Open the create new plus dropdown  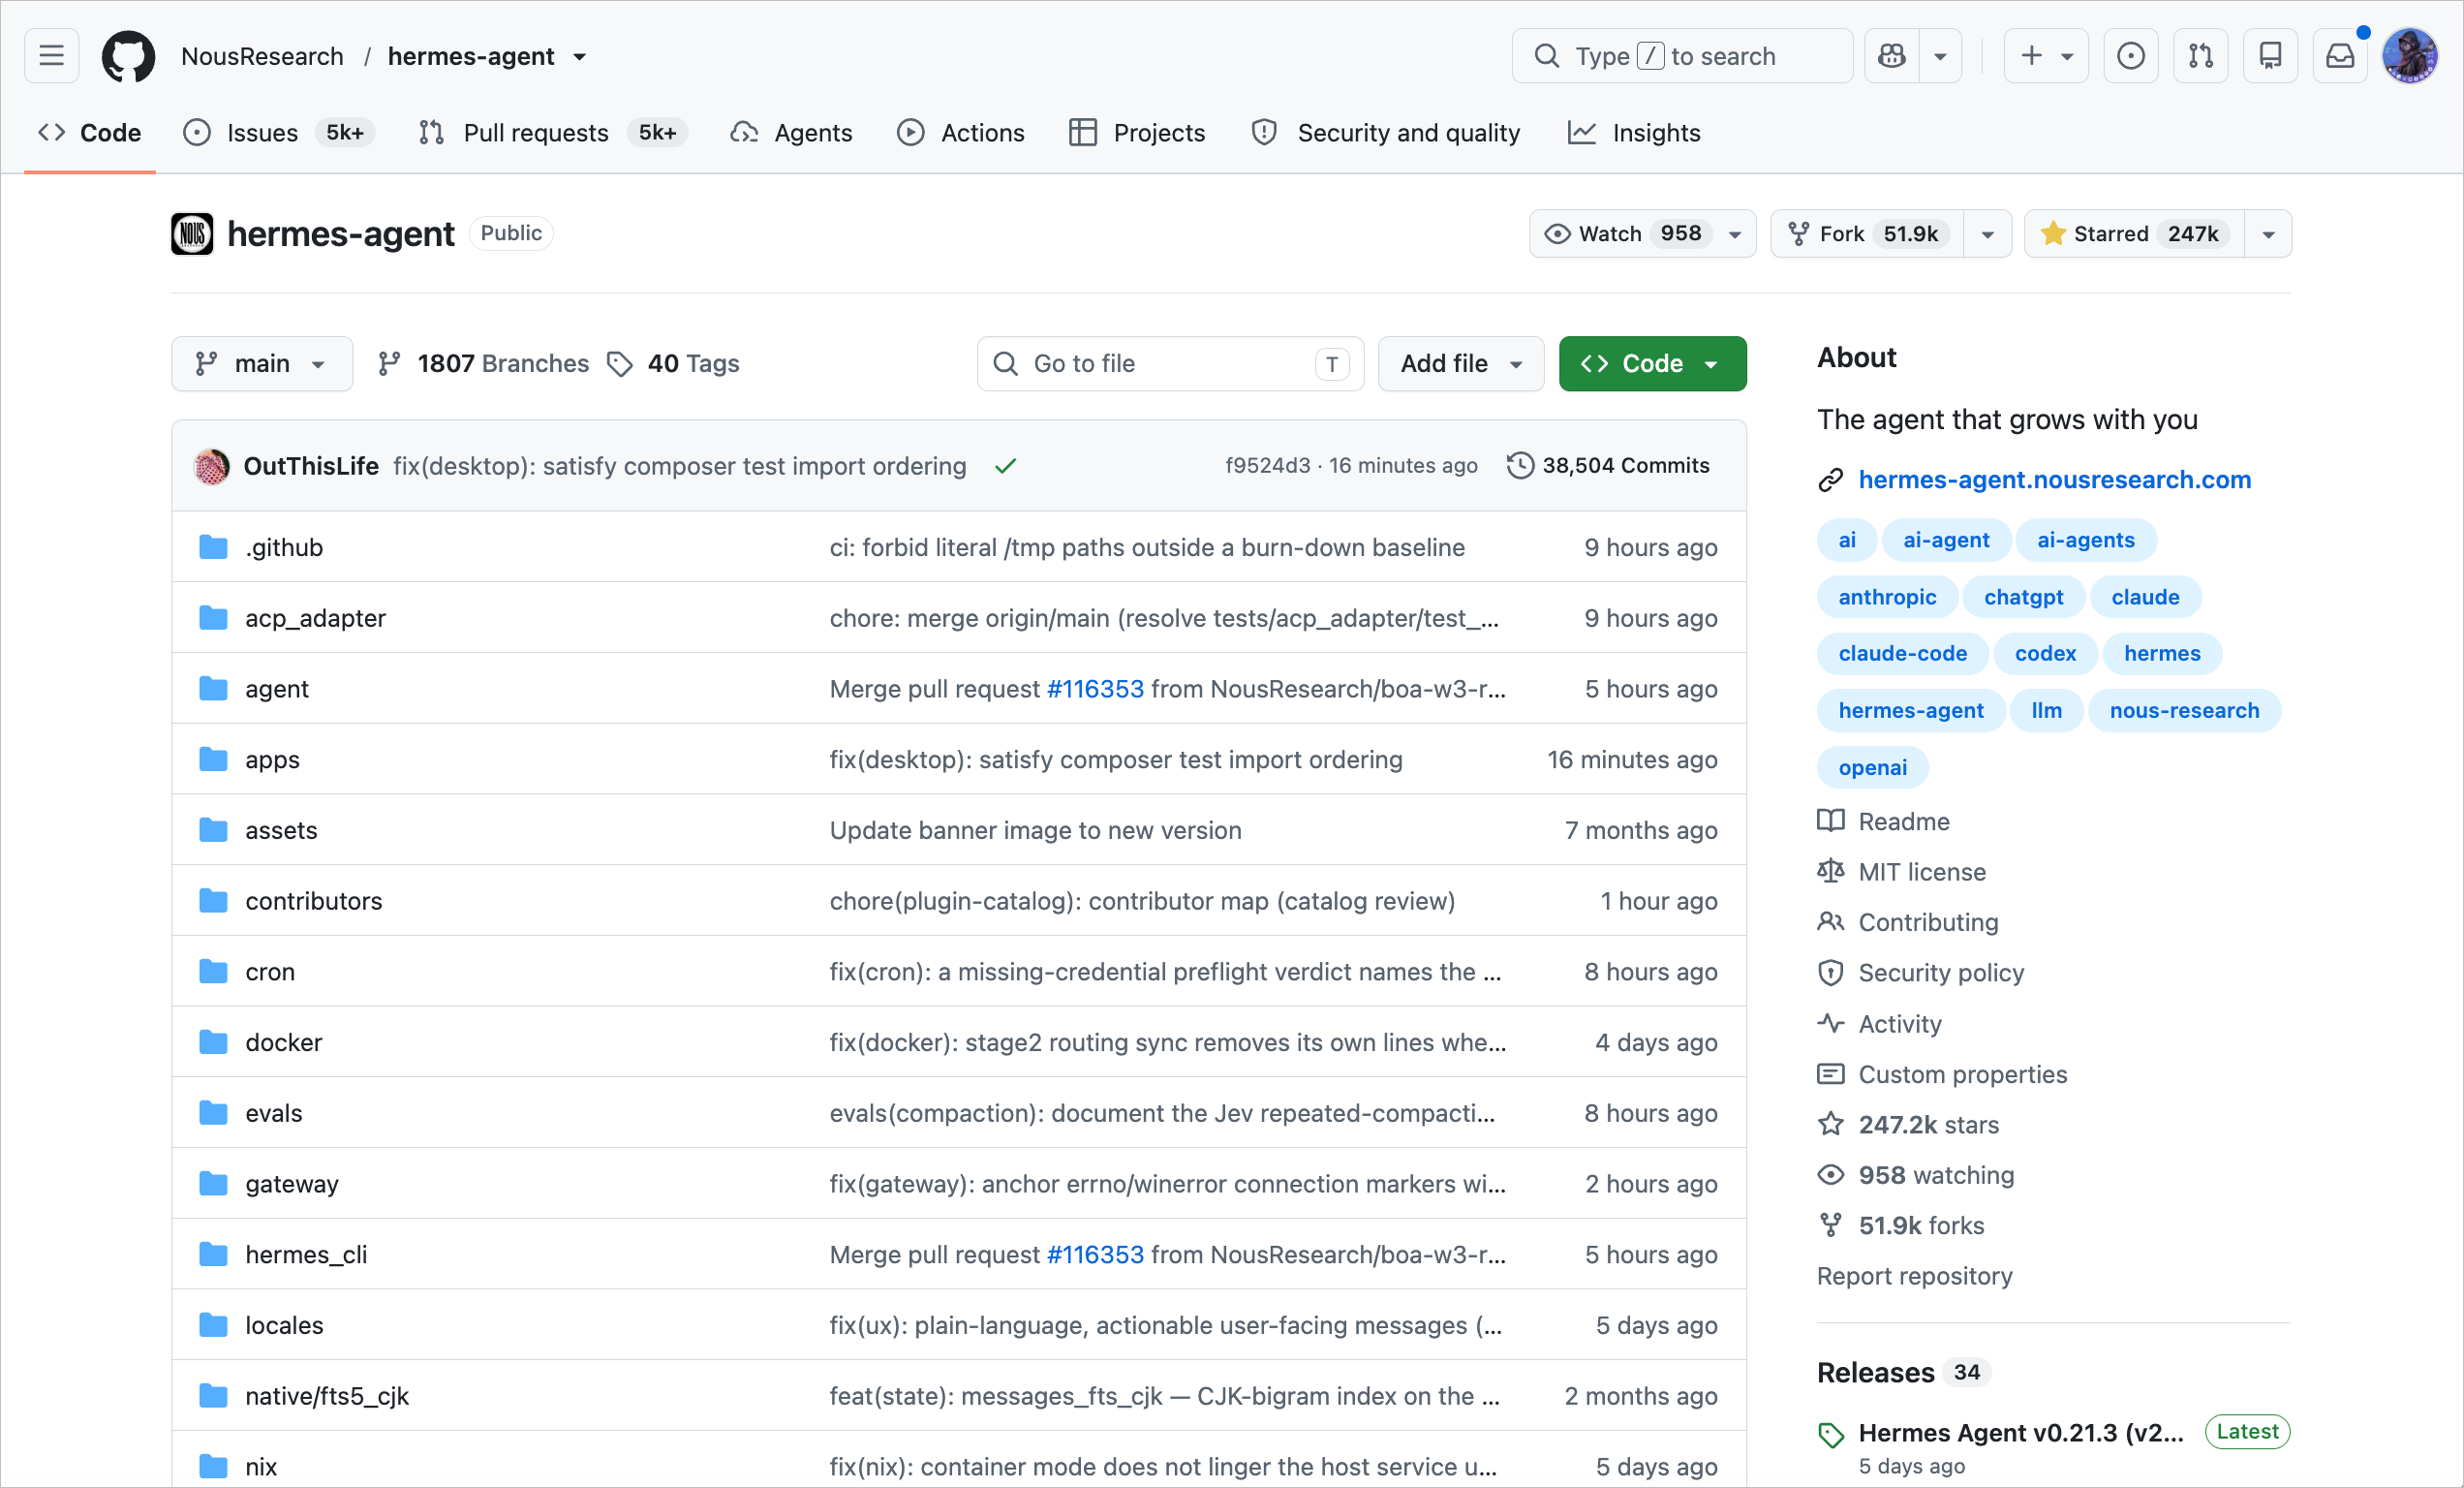pyautogui.click(x=2047, y=56)
